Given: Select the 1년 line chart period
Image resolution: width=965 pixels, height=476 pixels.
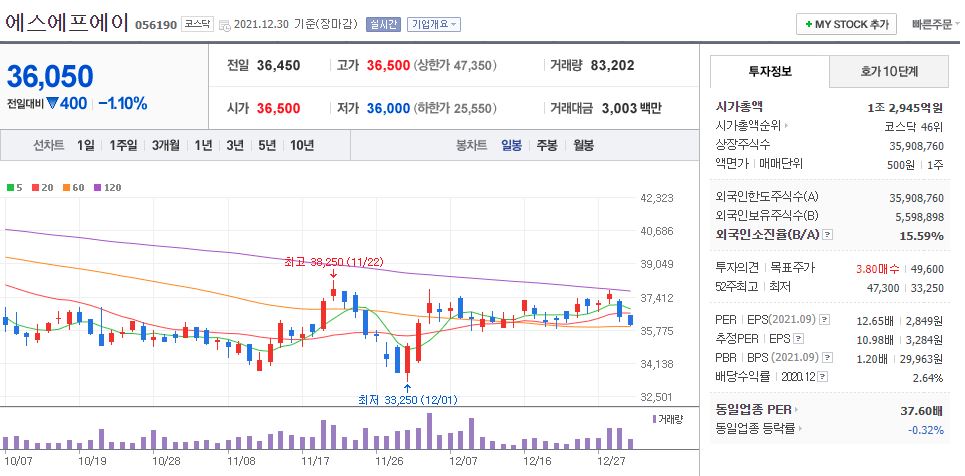Looking at the screenshot, I should [x=203, y=146].
